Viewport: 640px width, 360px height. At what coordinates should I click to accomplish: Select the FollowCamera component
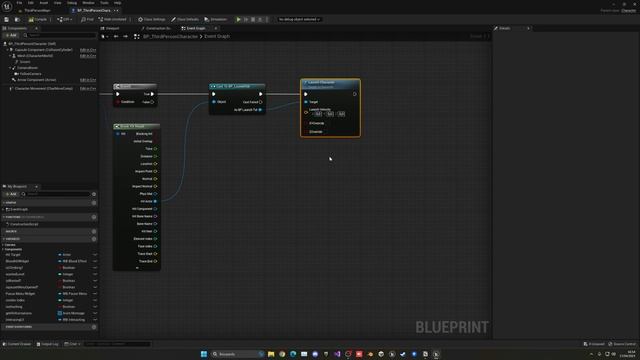(31, 74)
